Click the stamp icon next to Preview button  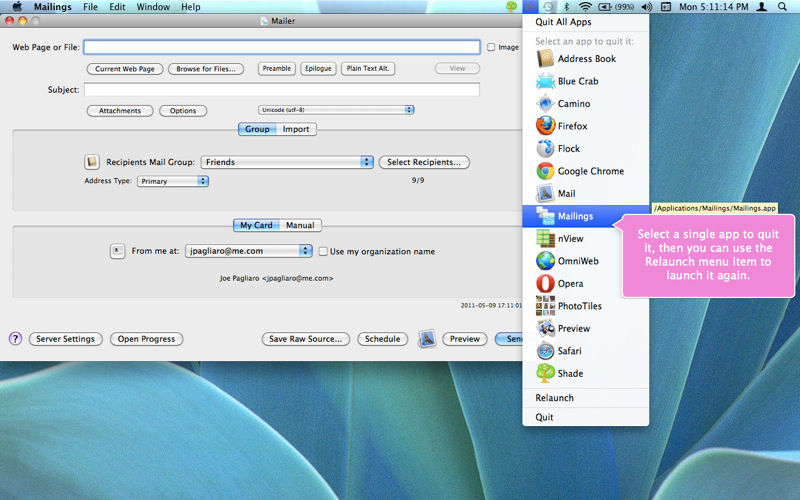[427, 339]
